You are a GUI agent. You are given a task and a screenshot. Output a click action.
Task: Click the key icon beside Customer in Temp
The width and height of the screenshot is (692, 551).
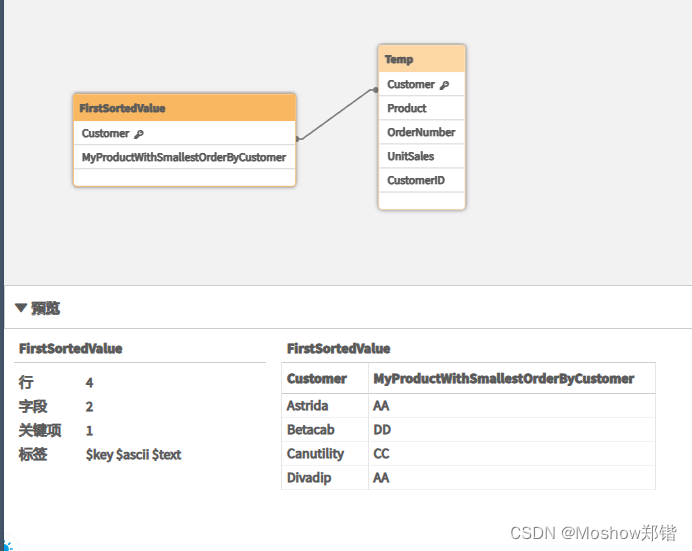(x=444, y=85)
